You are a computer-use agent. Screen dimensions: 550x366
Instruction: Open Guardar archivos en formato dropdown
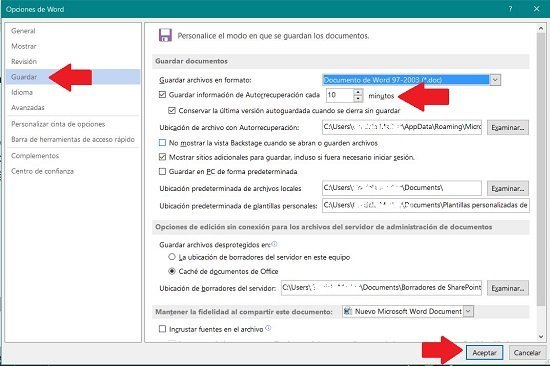point(495,80)
